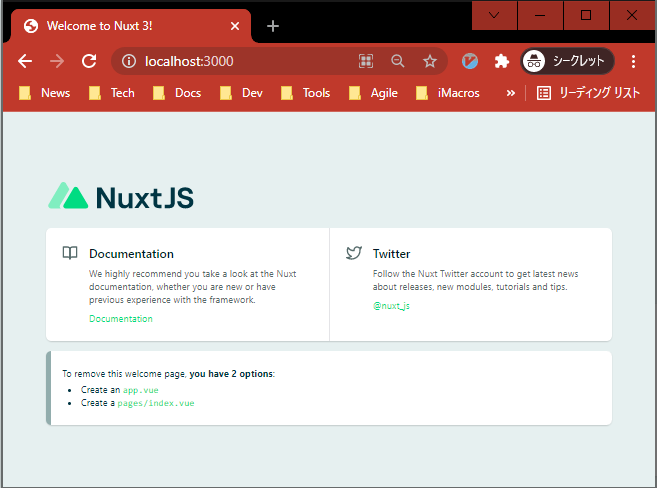Image resolution: width=657 pixels, height=488 pixels.
Task: Open the green Documentation link
Action: click(x=121, y=319)
